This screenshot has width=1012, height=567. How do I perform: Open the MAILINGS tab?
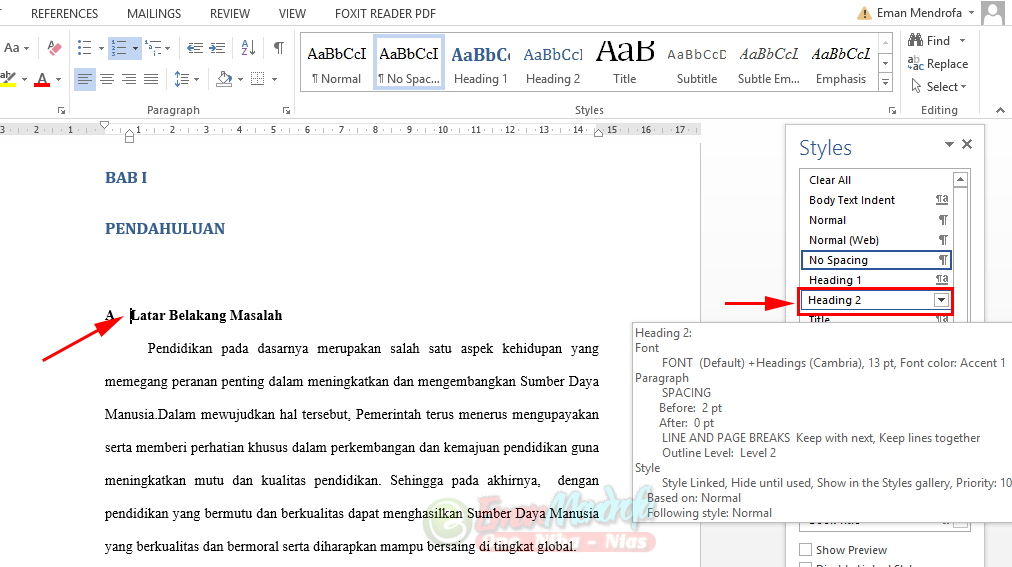[154, 14]
